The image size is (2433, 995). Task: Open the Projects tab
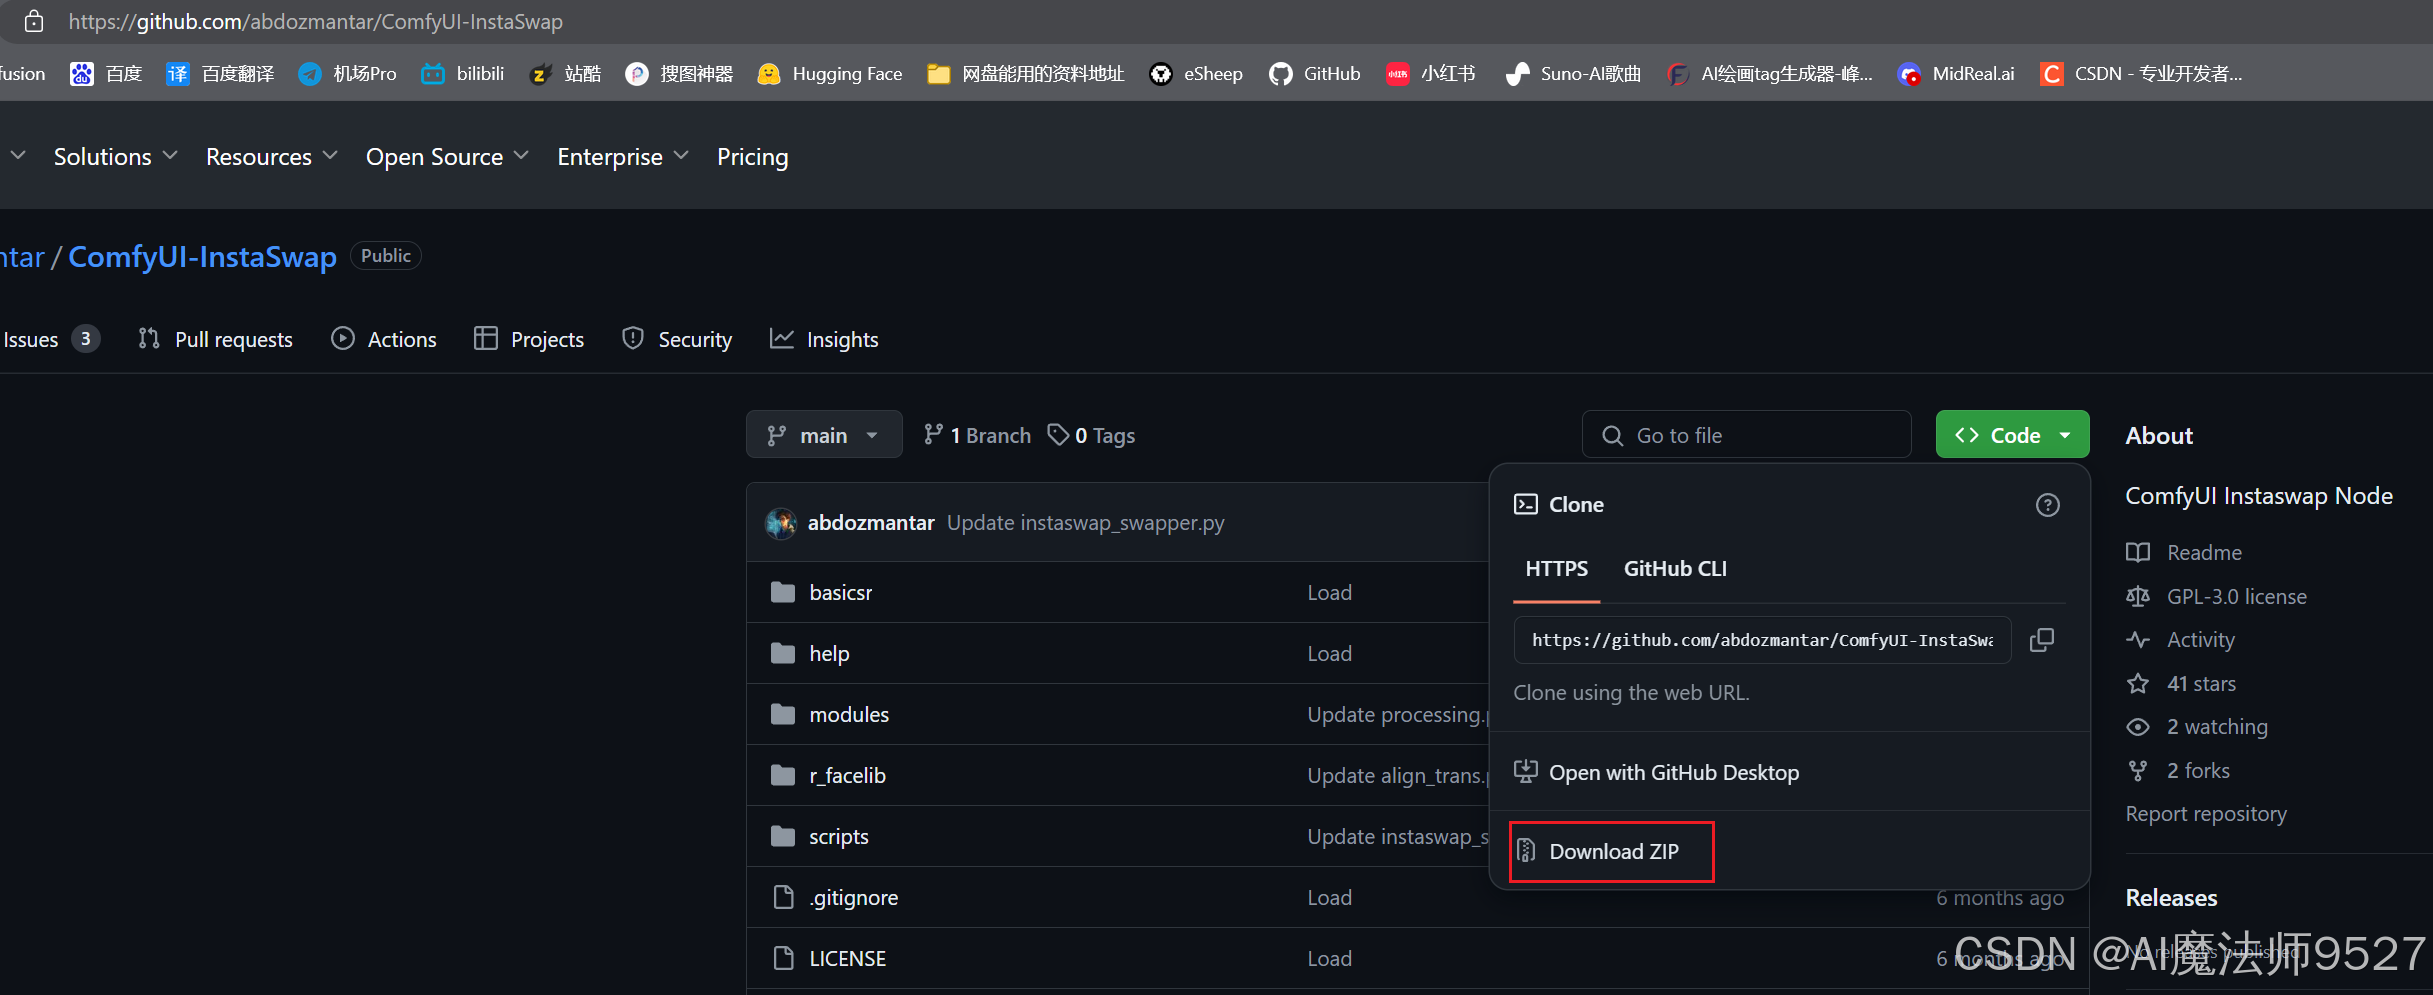pos(529,339)
